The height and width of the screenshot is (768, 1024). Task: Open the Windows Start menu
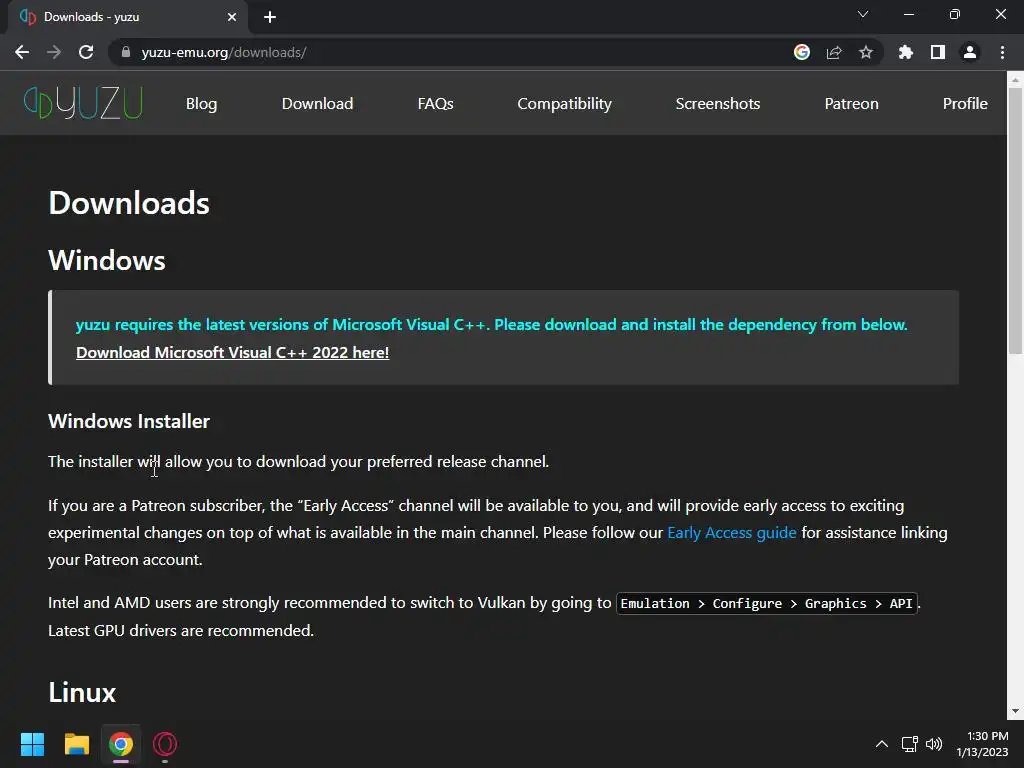point(32,744)
